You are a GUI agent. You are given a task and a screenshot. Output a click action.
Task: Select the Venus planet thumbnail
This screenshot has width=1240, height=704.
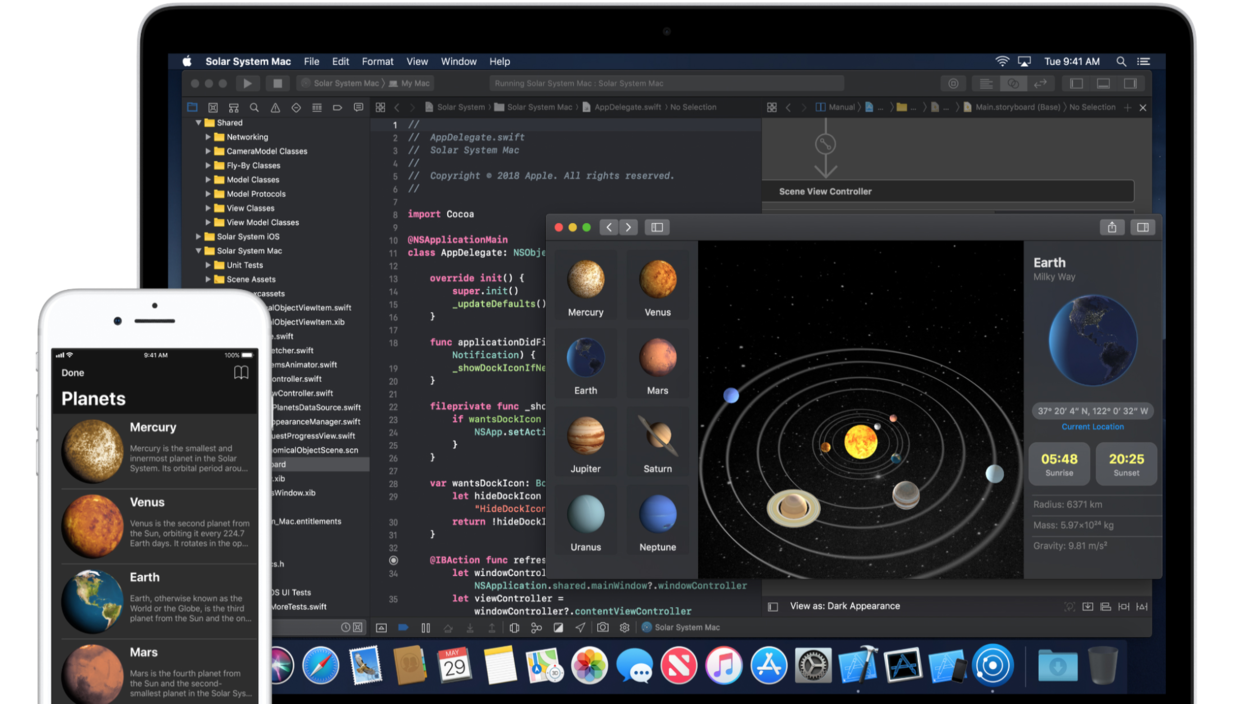point(658,286)
